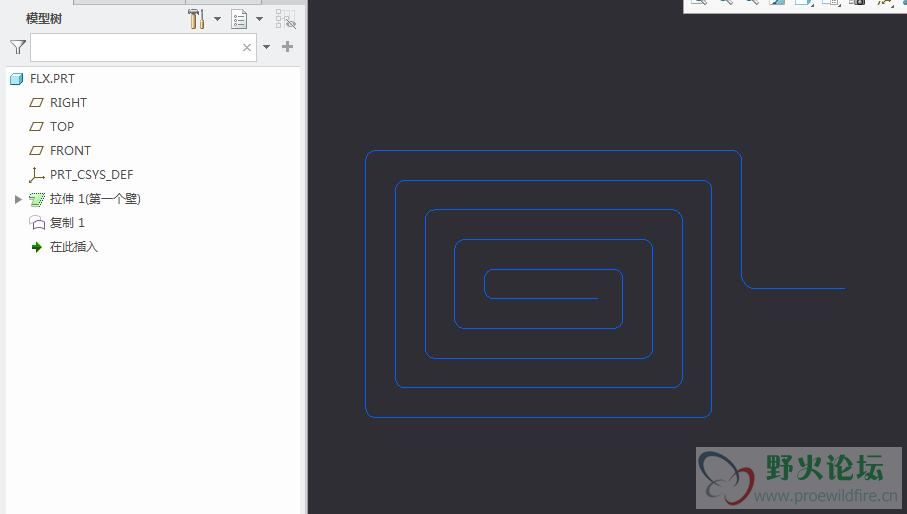Click the green extrude wall feature icon
907x514 pixels.
[37, 199]
